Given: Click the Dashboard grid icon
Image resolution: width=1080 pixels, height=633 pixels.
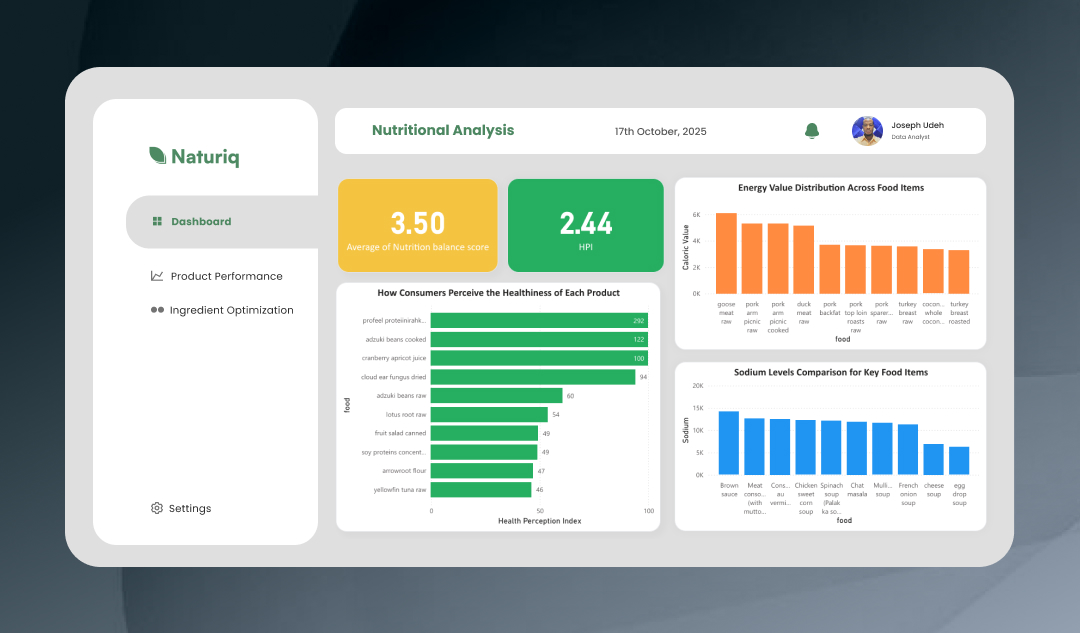Looking at the screenshot, I should point(157,221).
